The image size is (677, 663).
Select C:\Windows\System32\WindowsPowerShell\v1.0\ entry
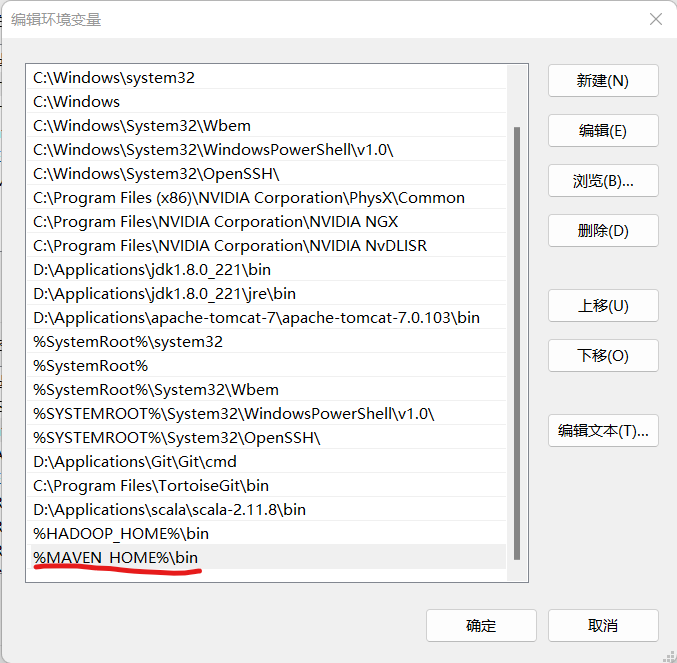click(x=267, y=149)
